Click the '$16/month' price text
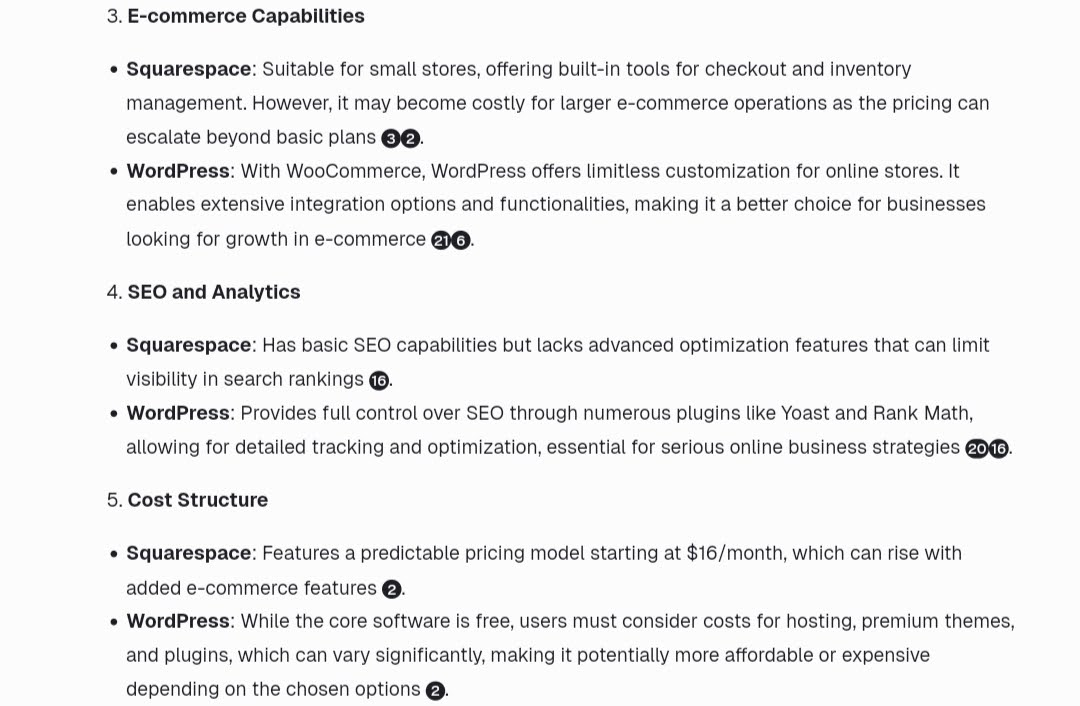 (736, 553)
